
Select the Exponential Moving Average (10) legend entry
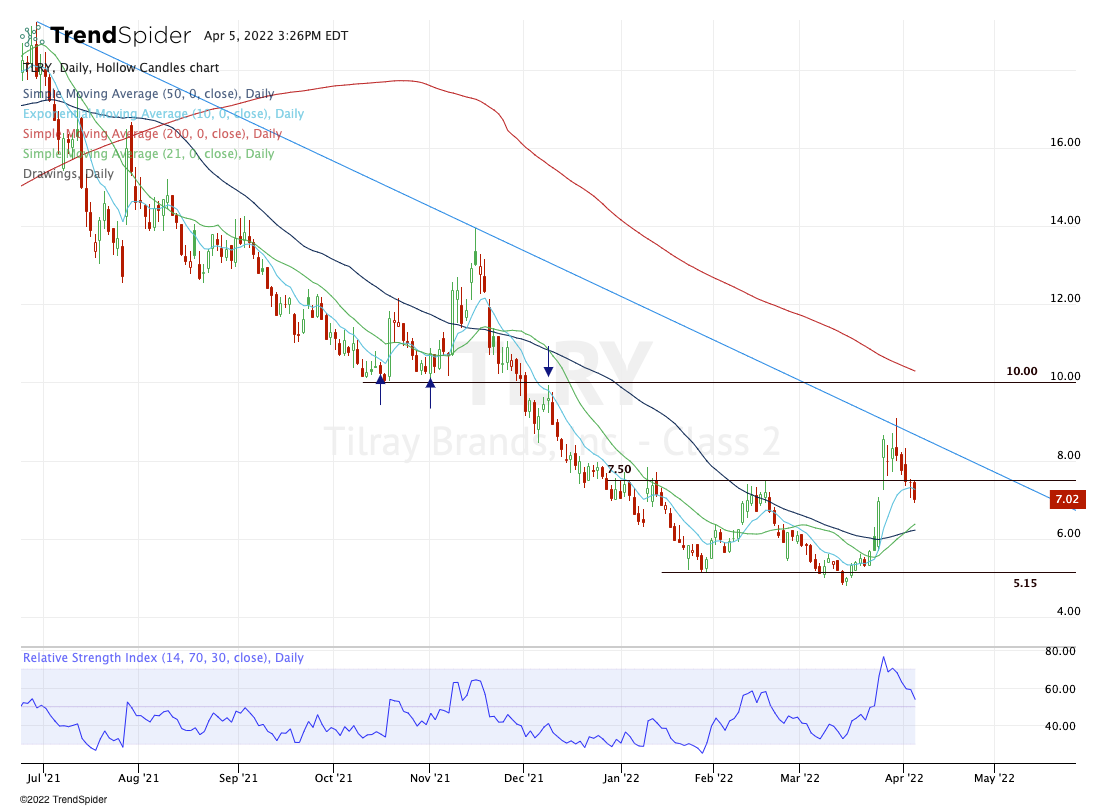point(163,114)
